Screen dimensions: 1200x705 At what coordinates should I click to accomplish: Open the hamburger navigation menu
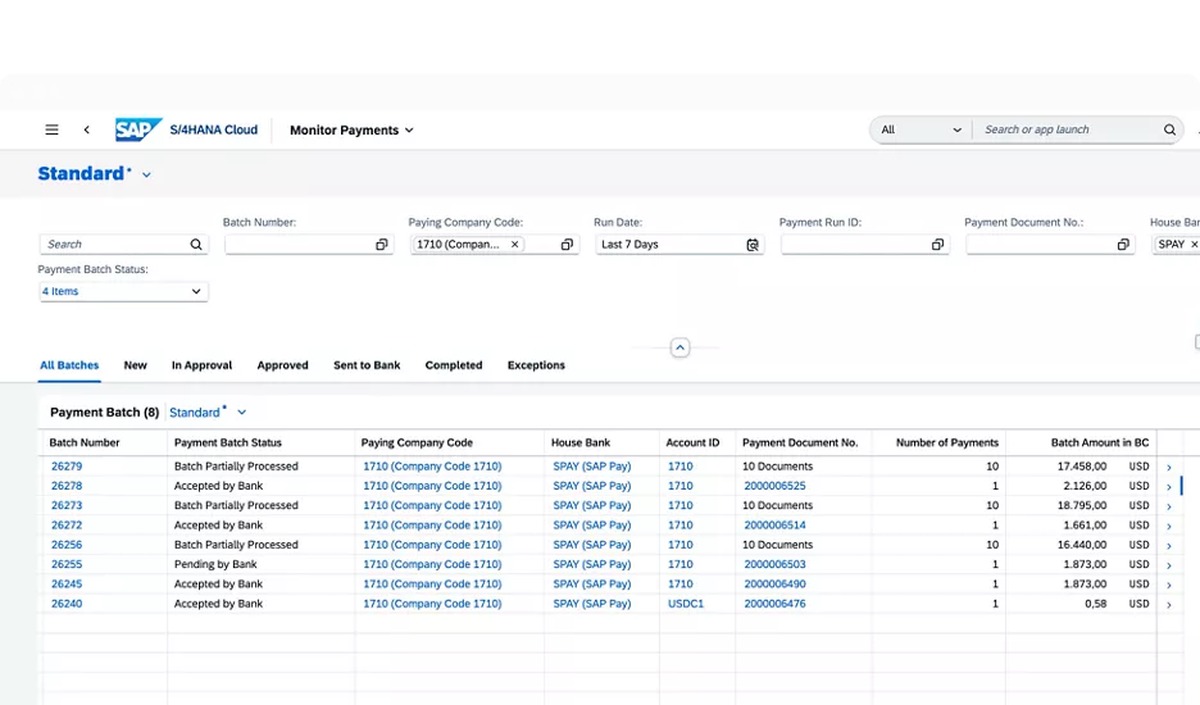(x=52, y=130)
